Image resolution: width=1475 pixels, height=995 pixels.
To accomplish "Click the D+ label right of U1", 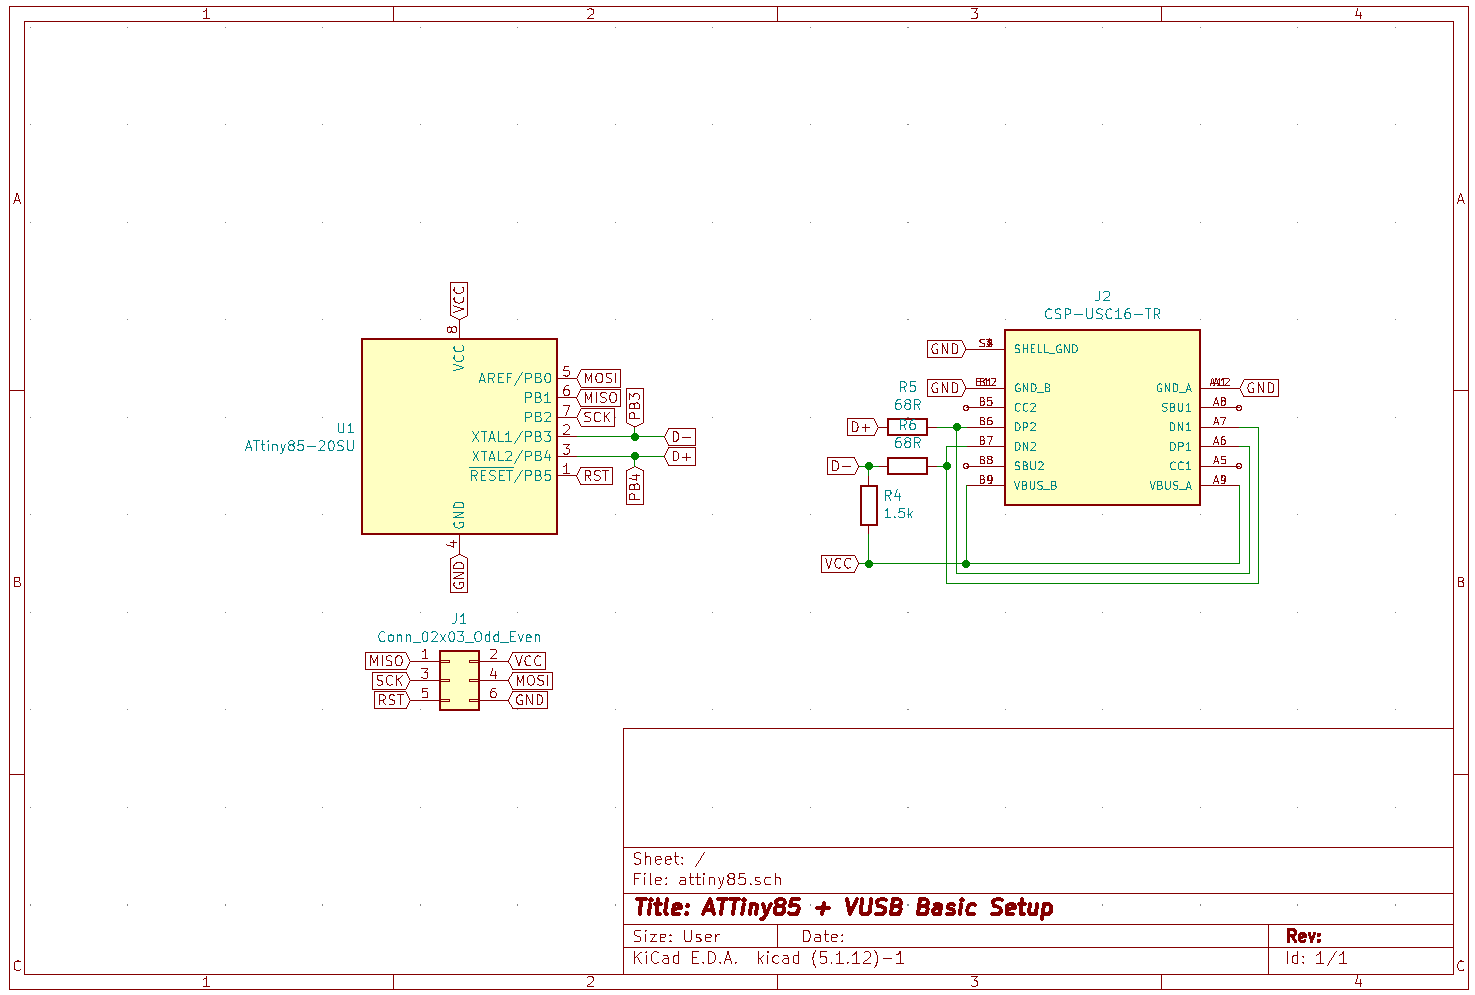I will (680, 456).
